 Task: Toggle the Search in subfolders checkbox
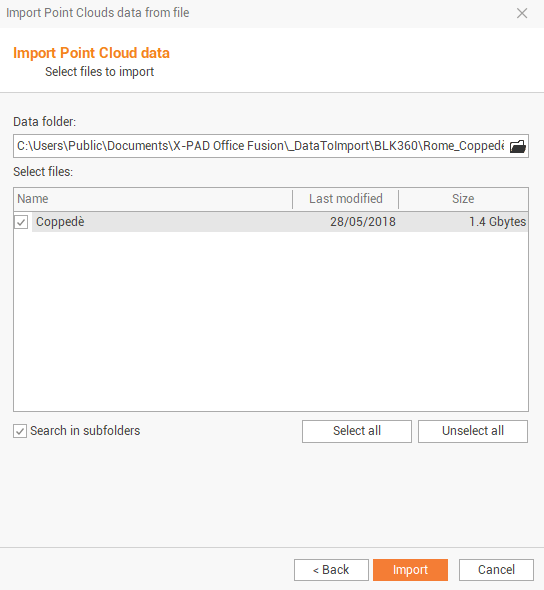point(20,431)
